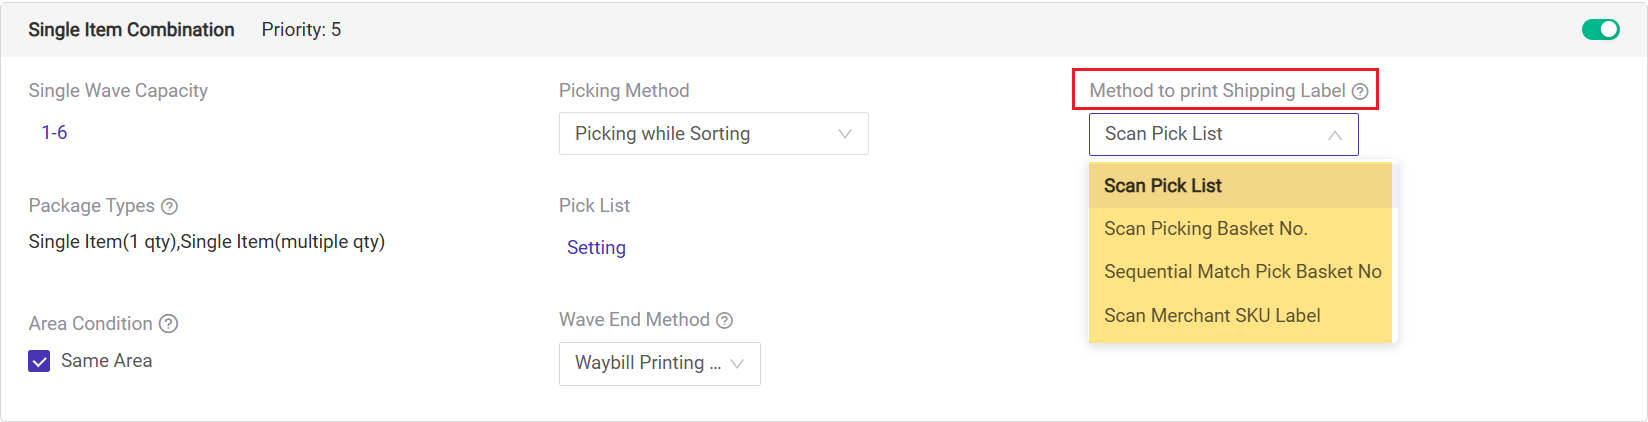Open the Pick List Setting link
This screenshot has height=422, width=1648.
596,248
